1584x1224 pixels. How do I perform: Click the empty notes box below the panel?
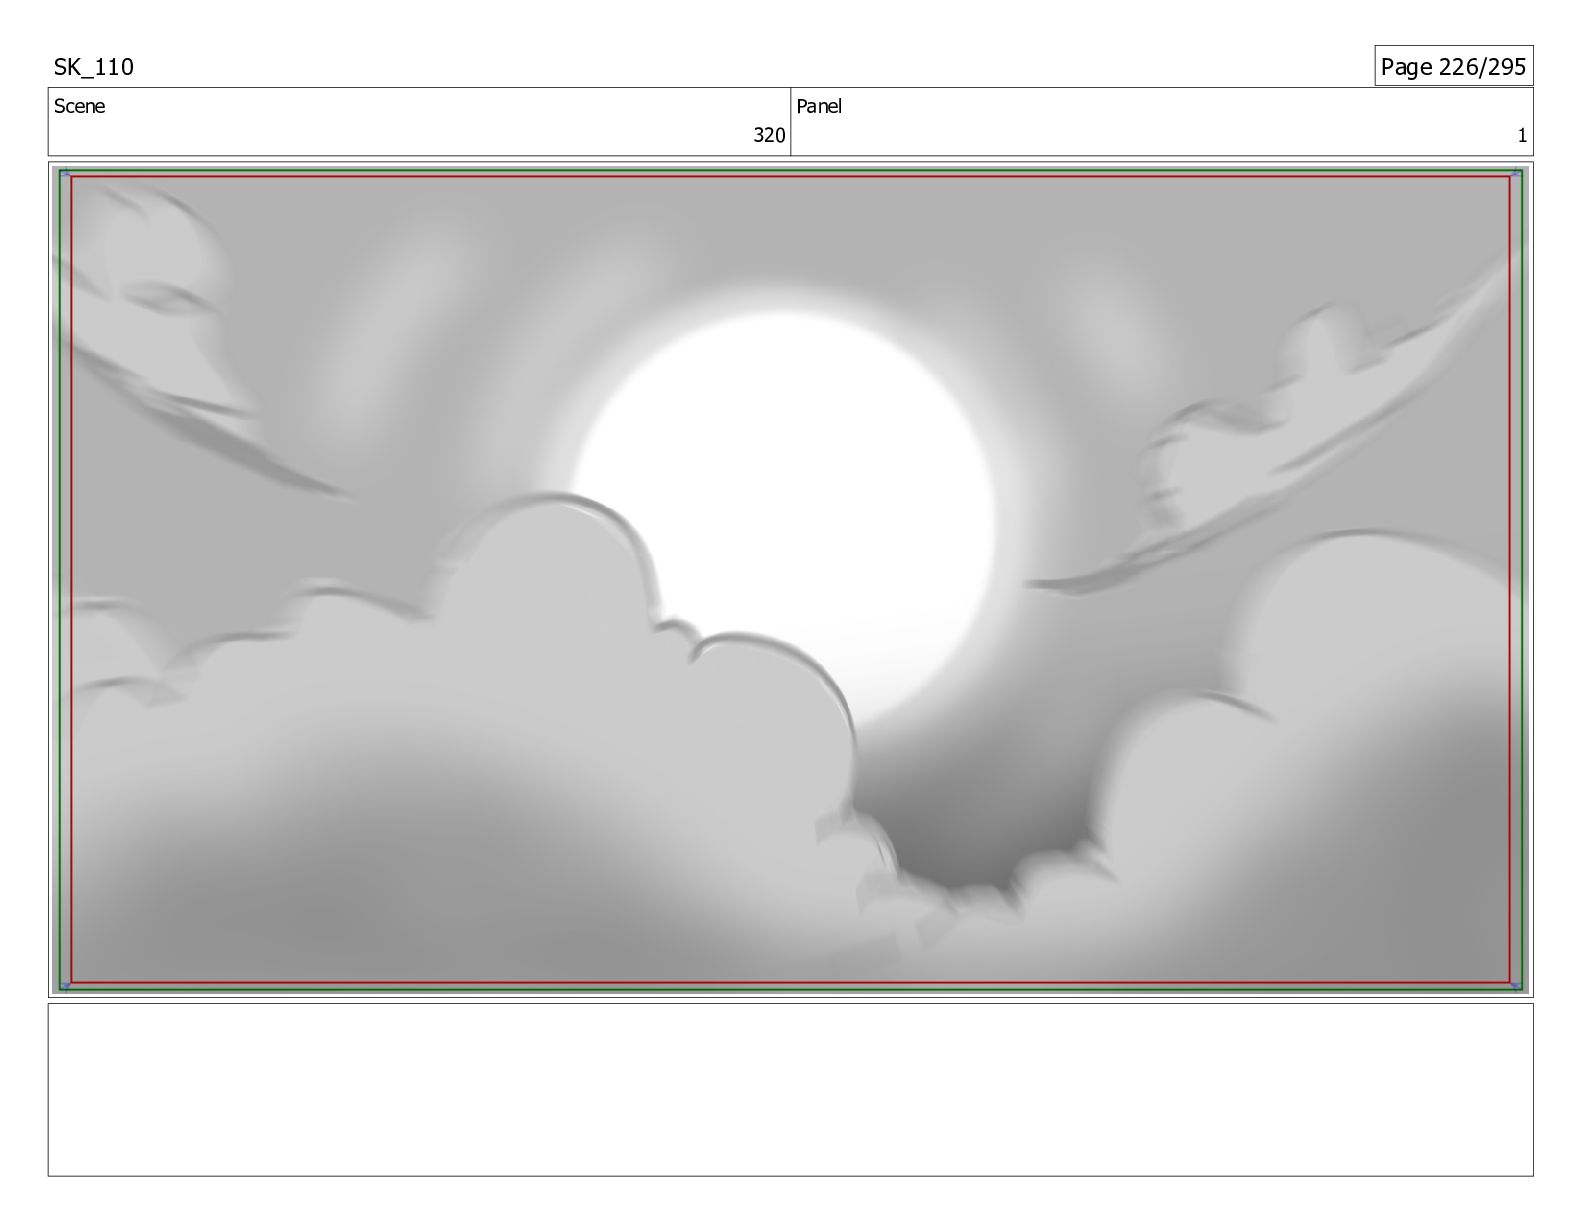[x=790, y=1089]
